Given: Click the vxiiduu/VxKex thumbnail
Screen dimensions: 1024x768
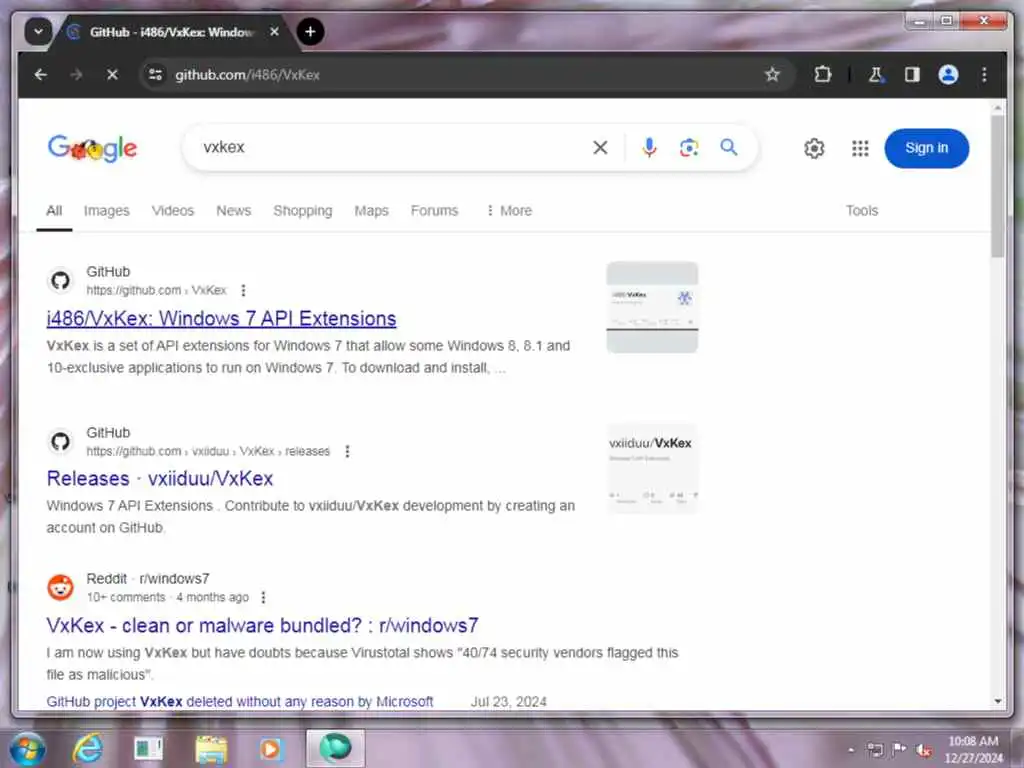Looking at the screenshot, I should pyautogui.click(x=652, y=469).
